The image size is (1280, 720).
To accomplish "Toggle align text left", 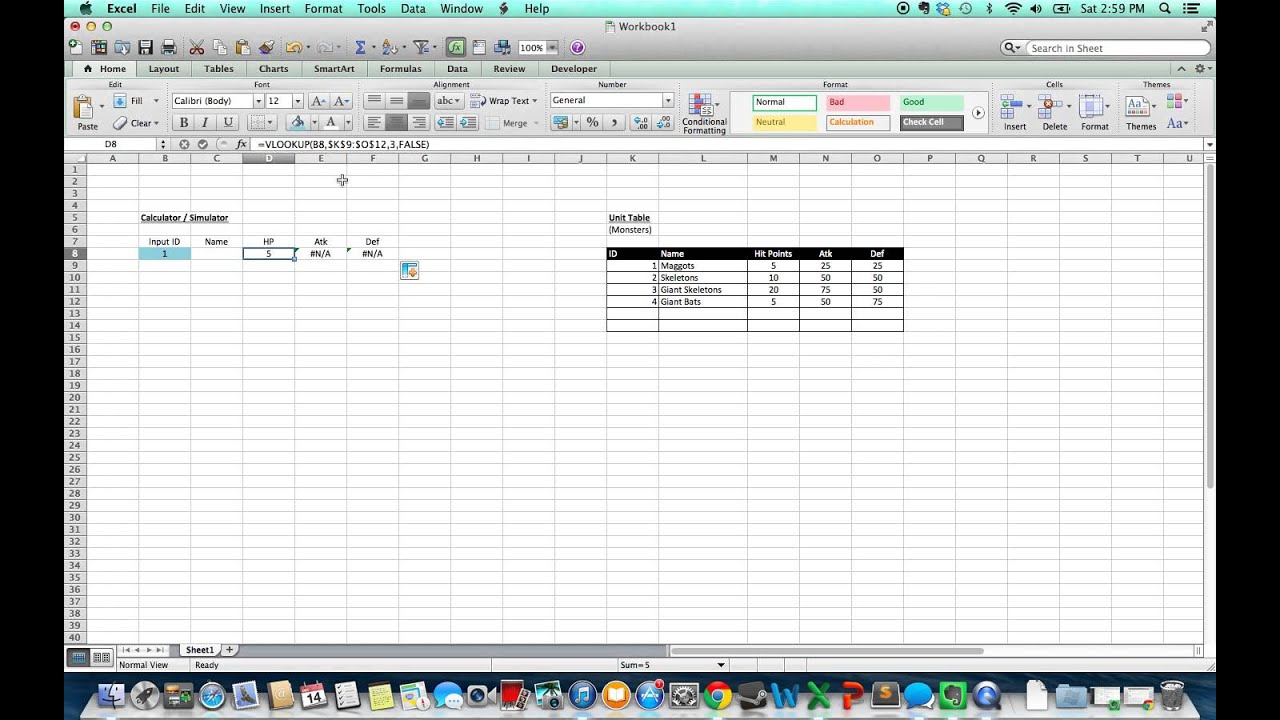I will 374,122.
